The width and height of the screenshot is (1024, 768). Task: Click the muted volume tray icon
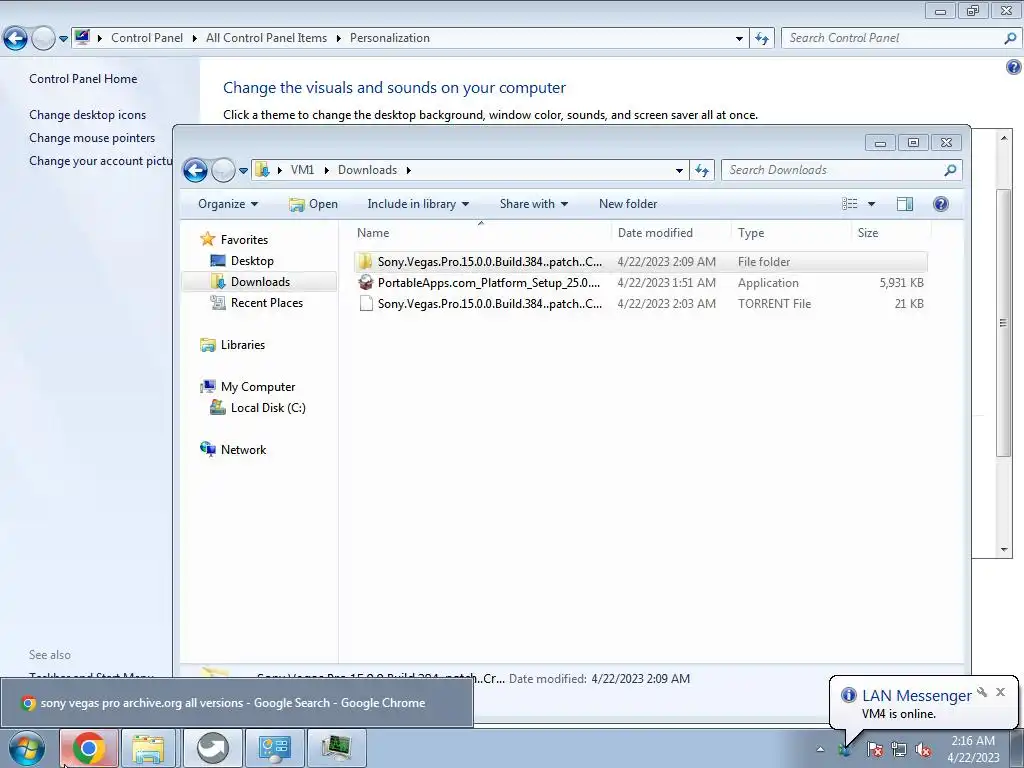[923, 750]
